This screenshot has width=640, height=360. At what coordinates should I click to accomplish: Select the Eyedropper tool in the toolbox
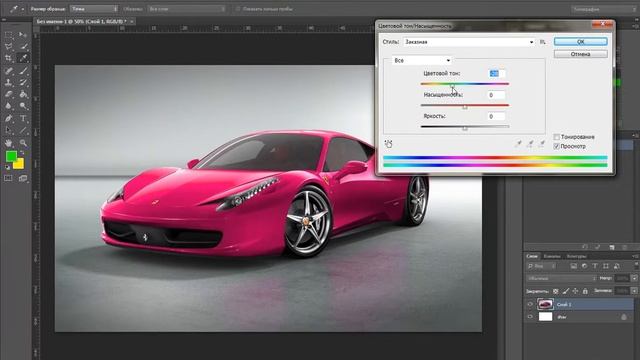click(x=23, y=58)
